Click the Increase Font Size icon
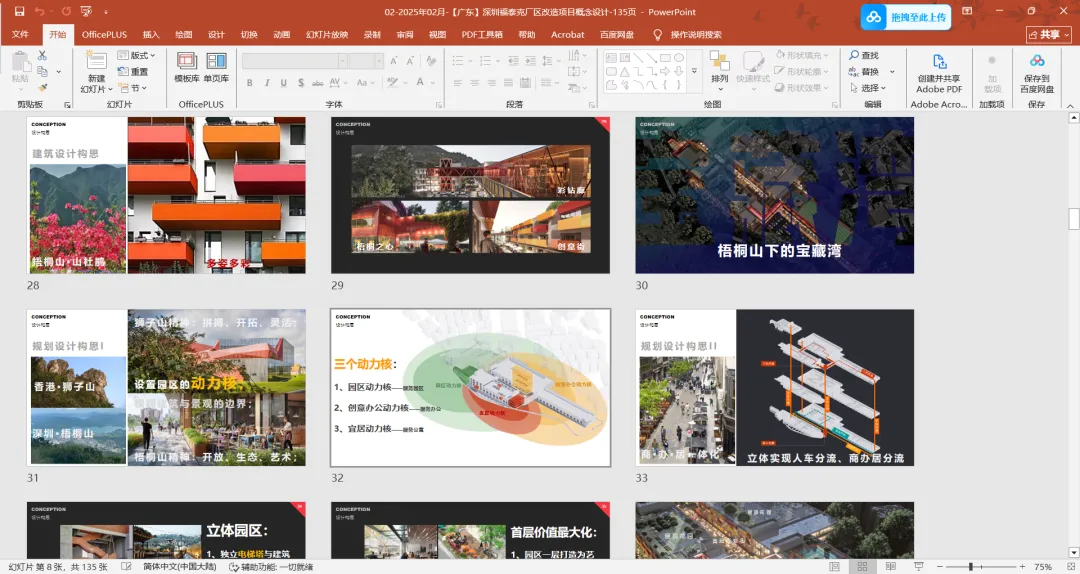Screen dimensions: 1080x574 point(394,61)
